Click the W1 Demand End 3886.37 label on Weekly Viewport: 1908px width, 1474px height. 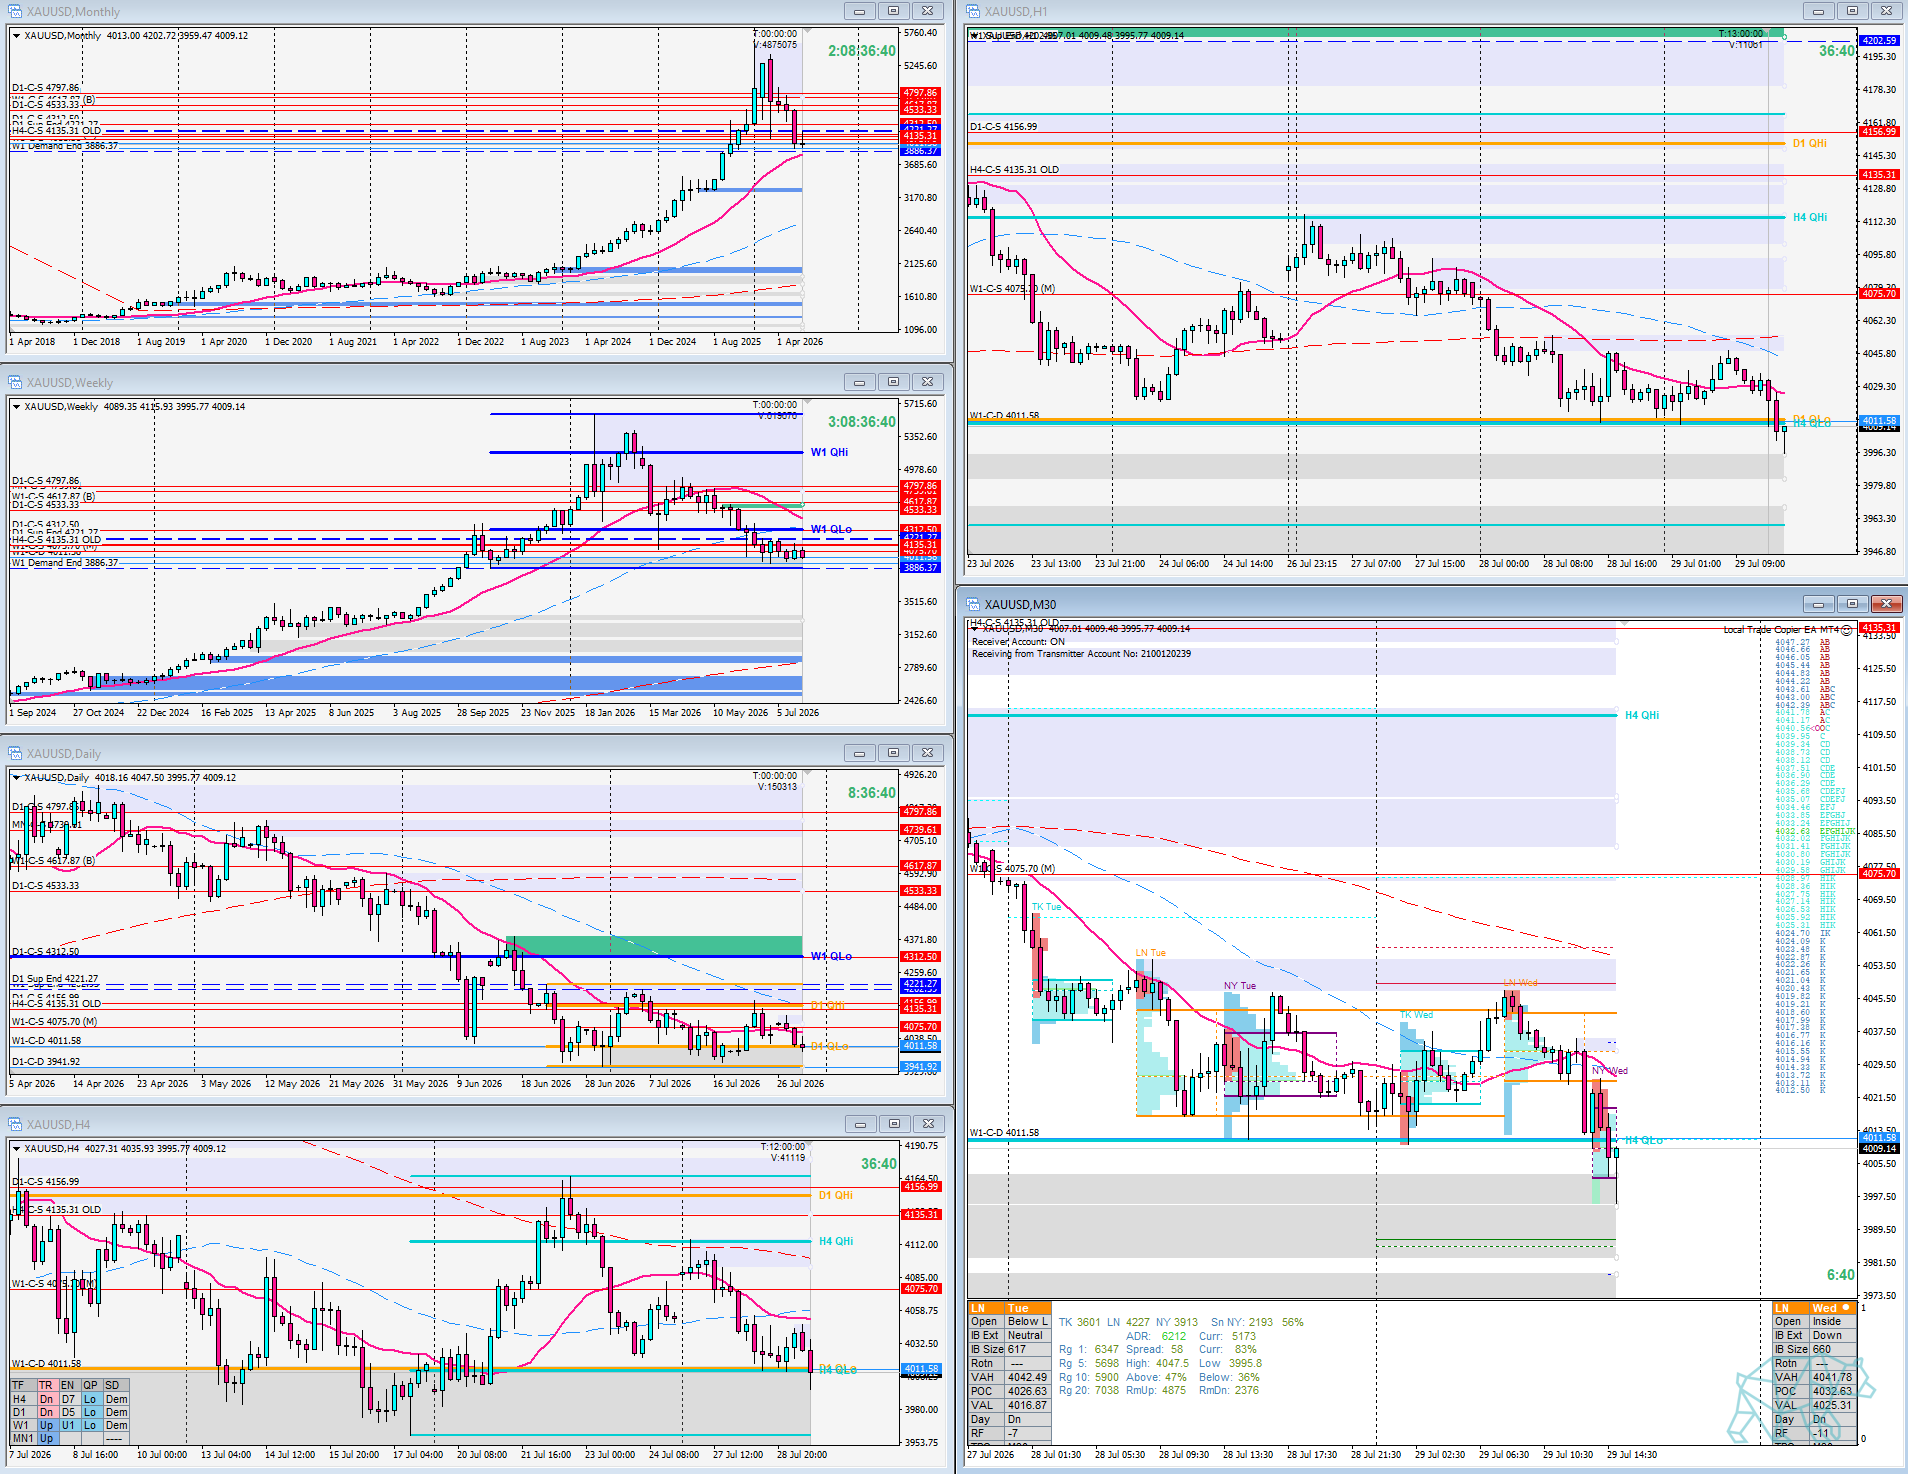click(x=65, y=563)
